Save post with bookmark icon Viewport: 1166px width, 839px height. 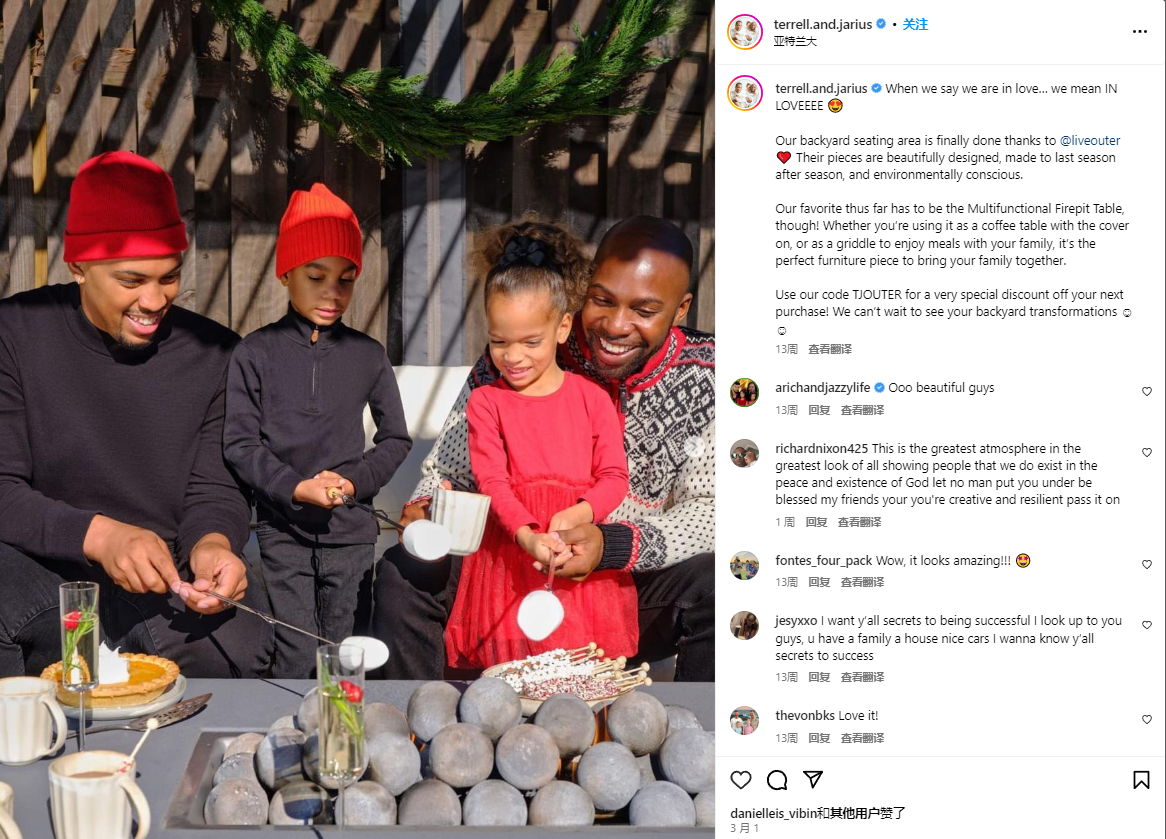pyautogui.click(x=1141, y=779)
